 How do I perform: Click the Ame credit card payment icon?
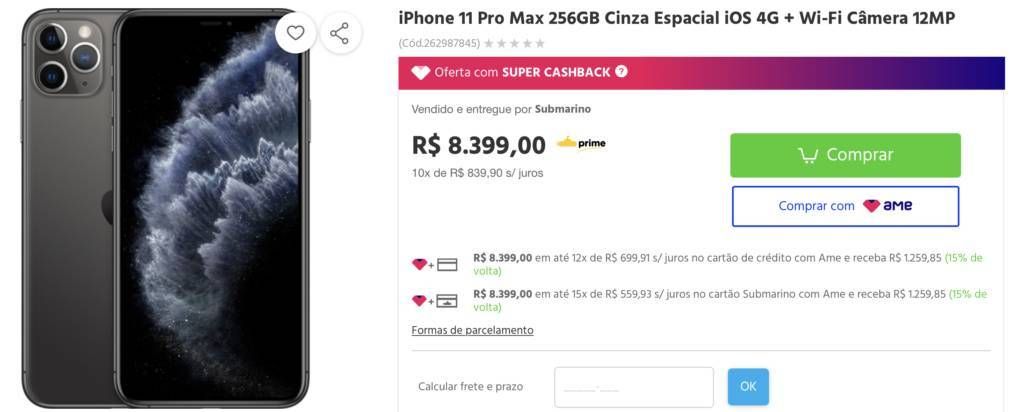[434, 264]
